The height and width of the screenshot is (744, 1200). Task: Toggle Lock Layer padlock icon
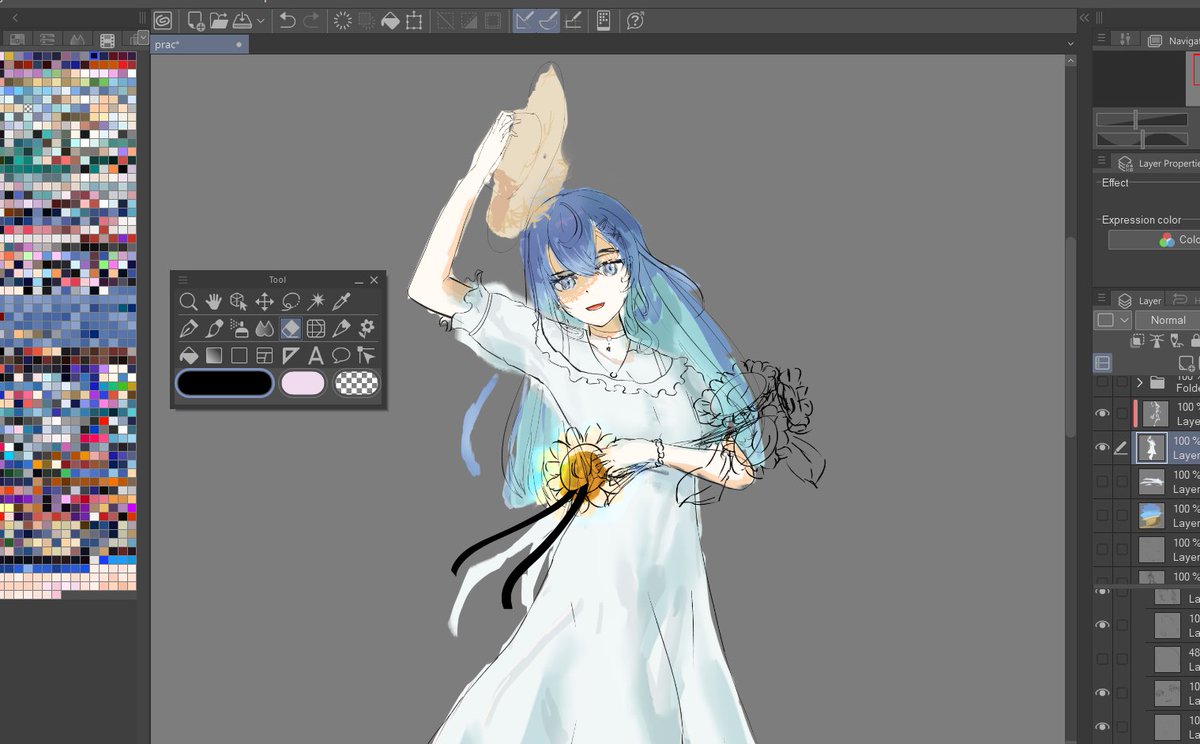tap(1195, 341)
